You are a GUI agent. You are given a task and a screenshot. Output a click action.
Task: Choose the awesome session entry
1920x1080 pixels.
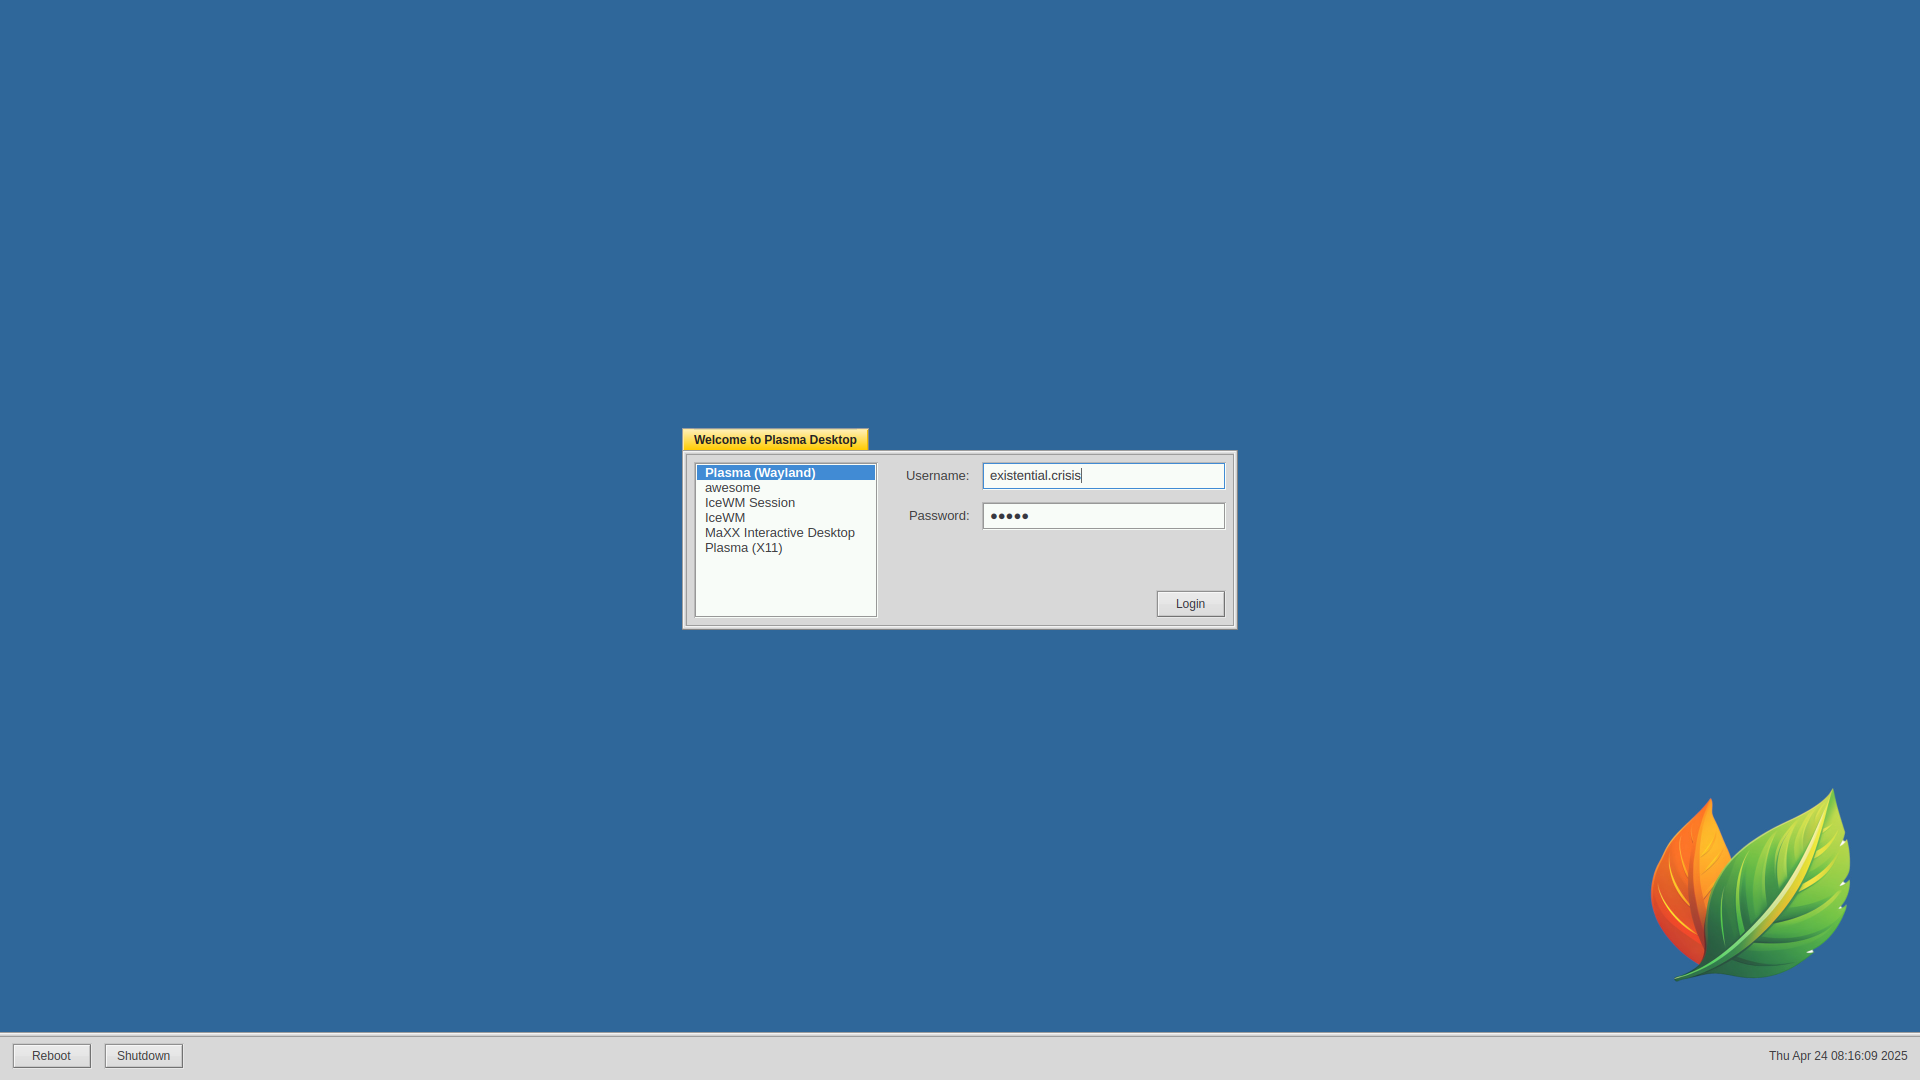(x=786, y=488)
